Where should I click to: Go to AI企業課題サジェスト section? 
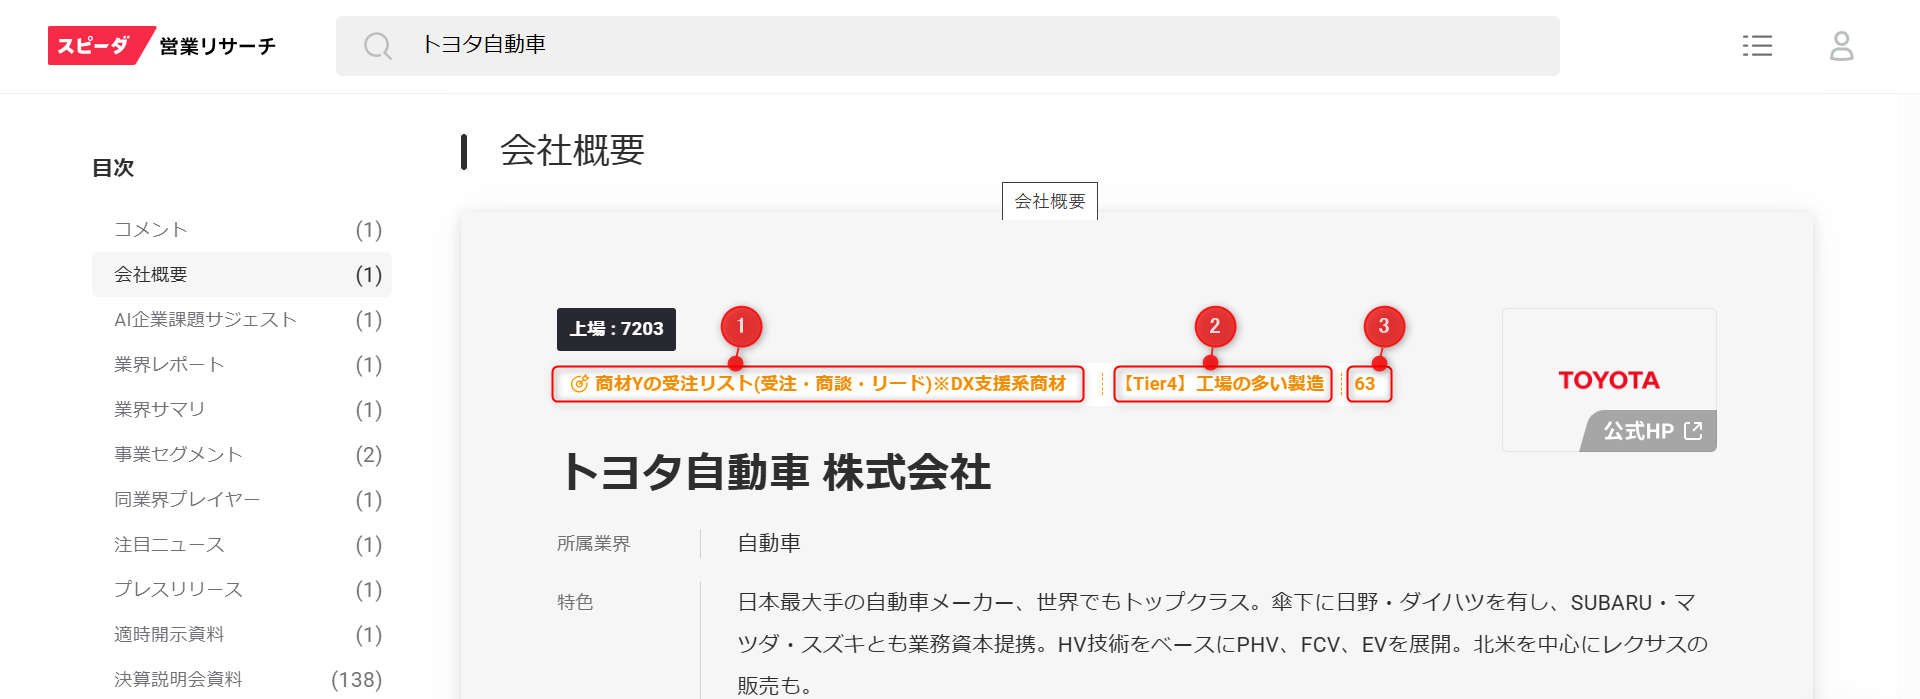tap(205, 320)
